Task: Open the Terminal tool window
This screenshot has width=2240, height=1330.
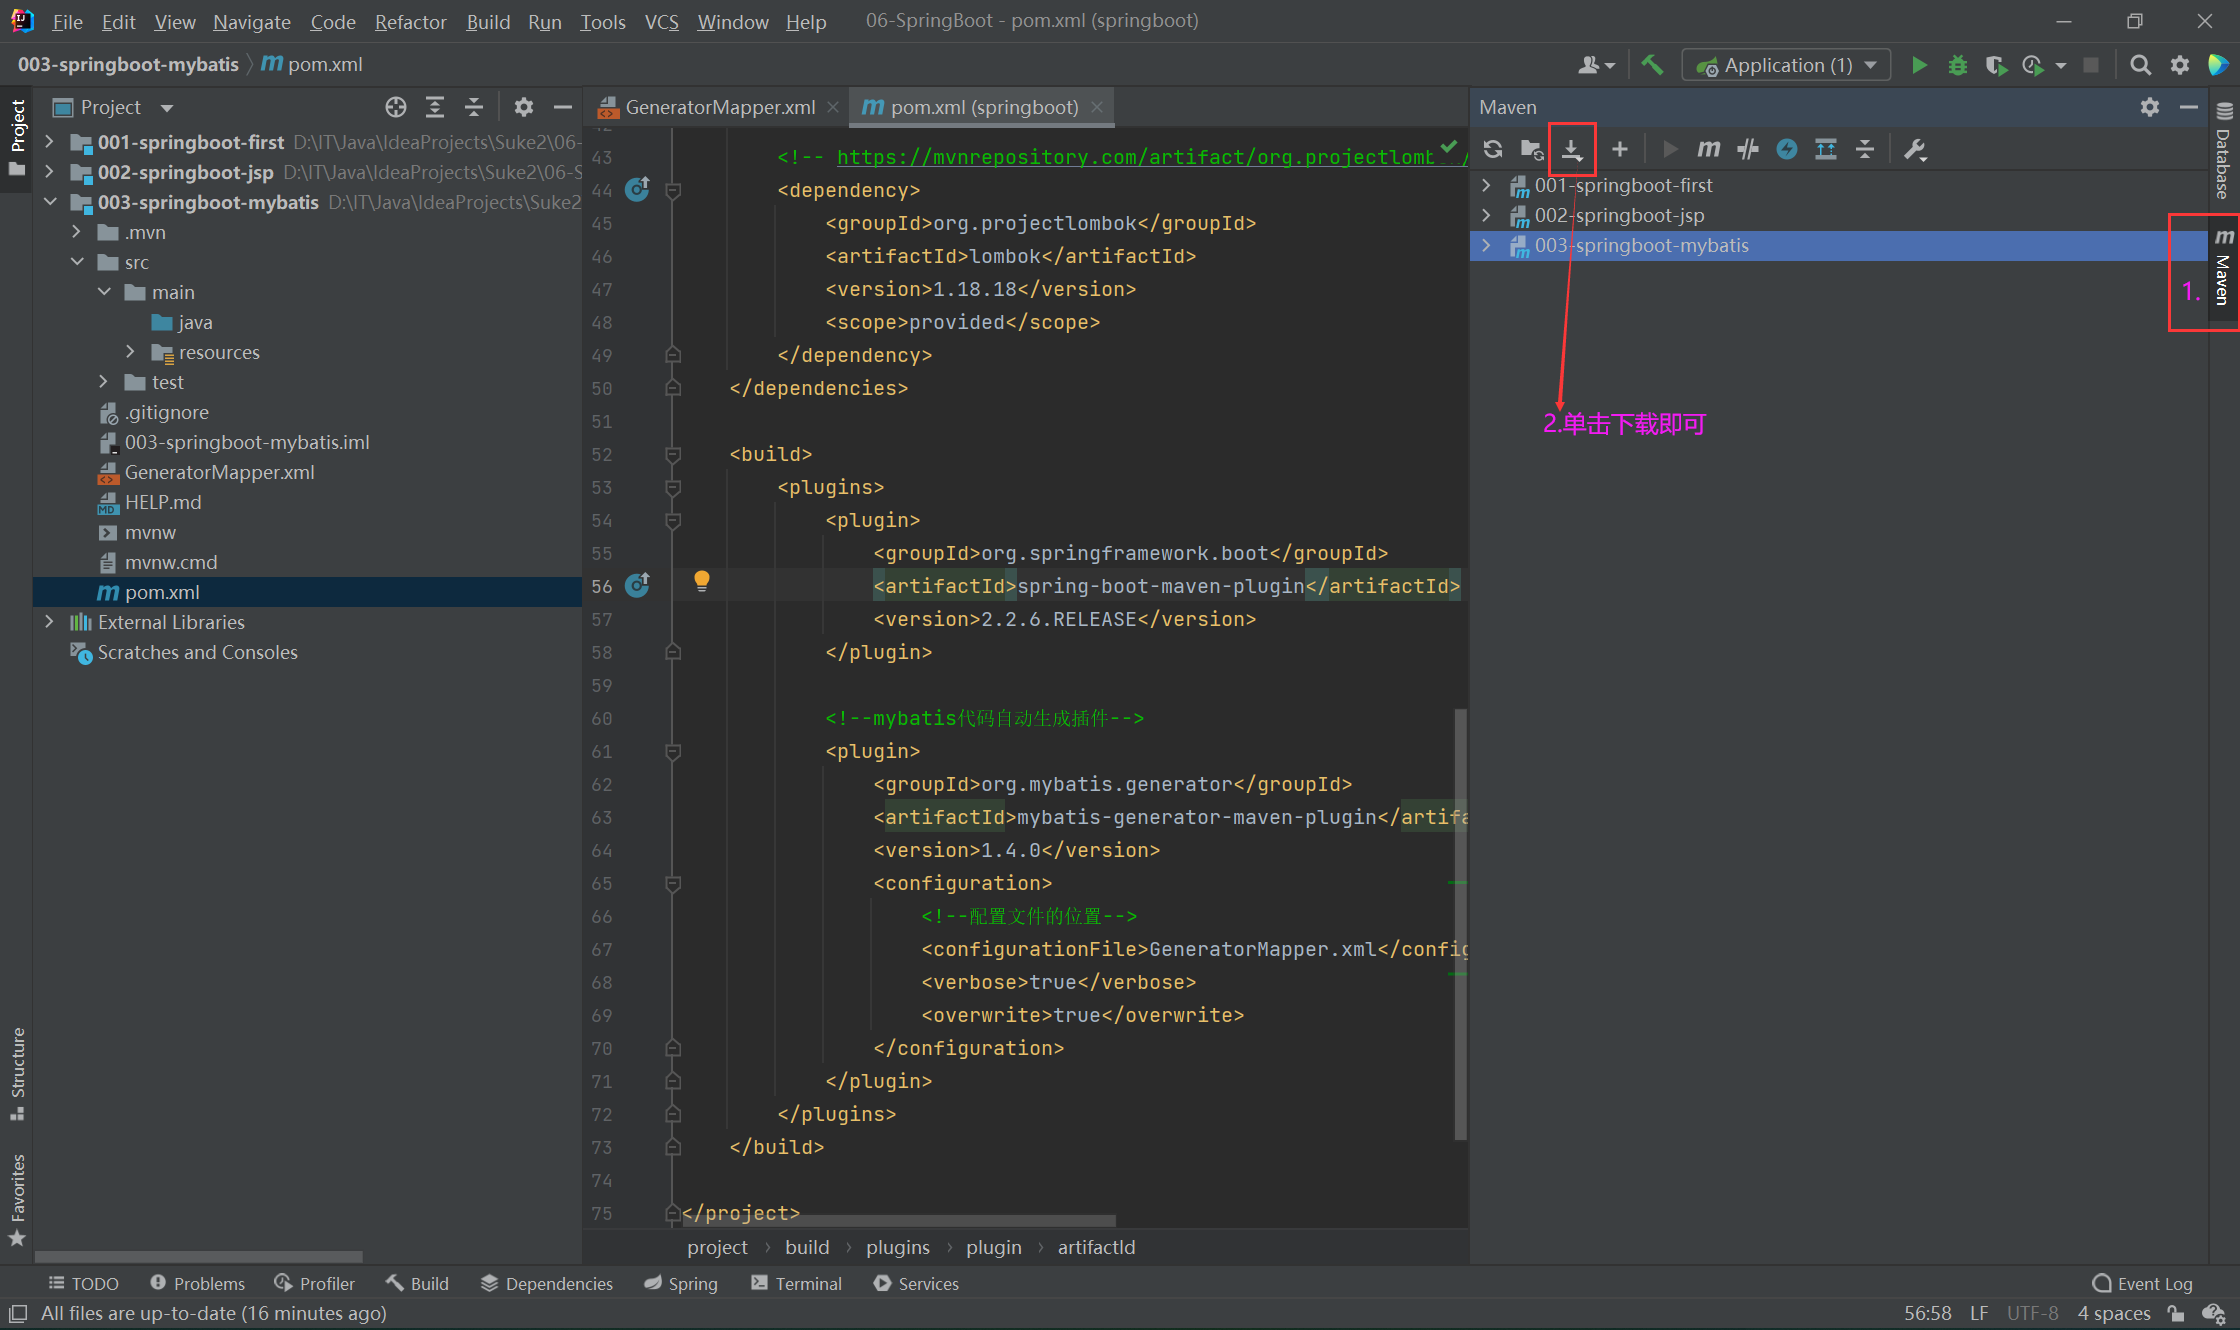Action: tap(797, 1283)
